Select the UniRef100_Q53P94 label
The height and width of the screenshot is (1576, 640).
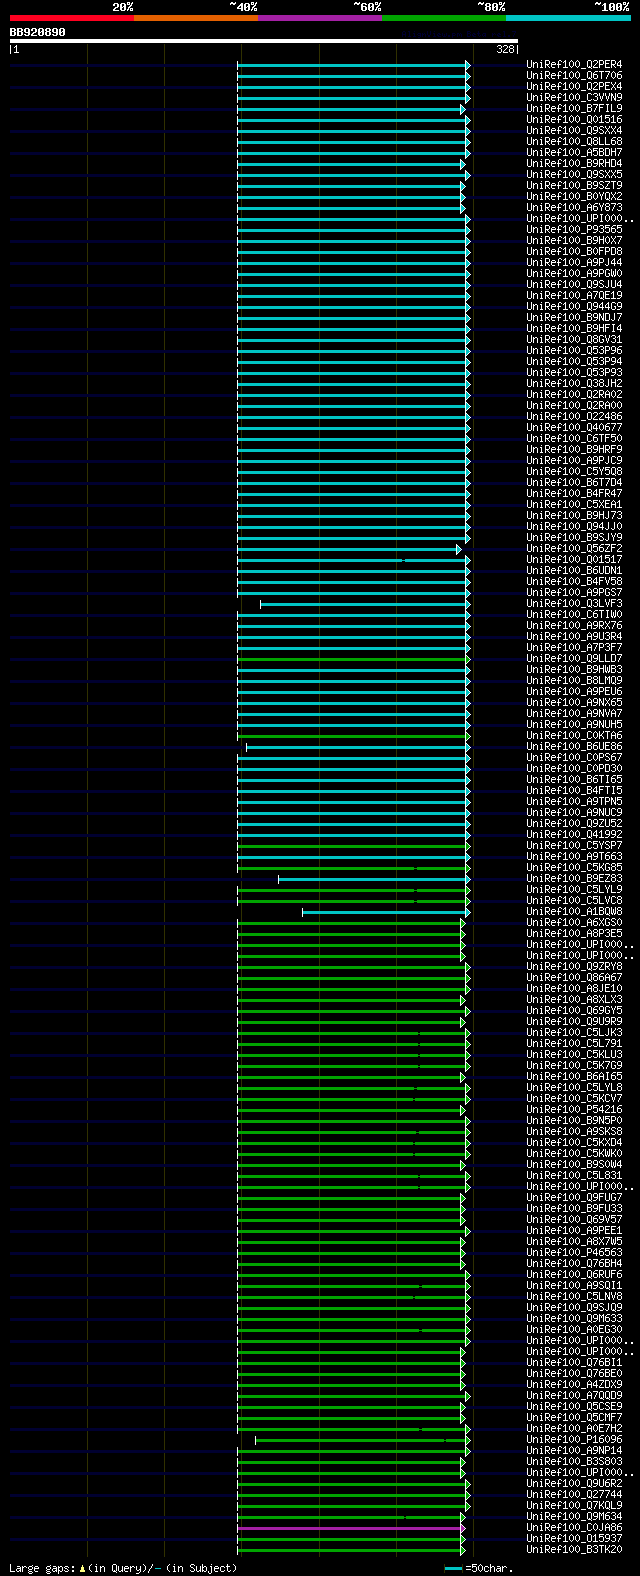pos(574,362)
